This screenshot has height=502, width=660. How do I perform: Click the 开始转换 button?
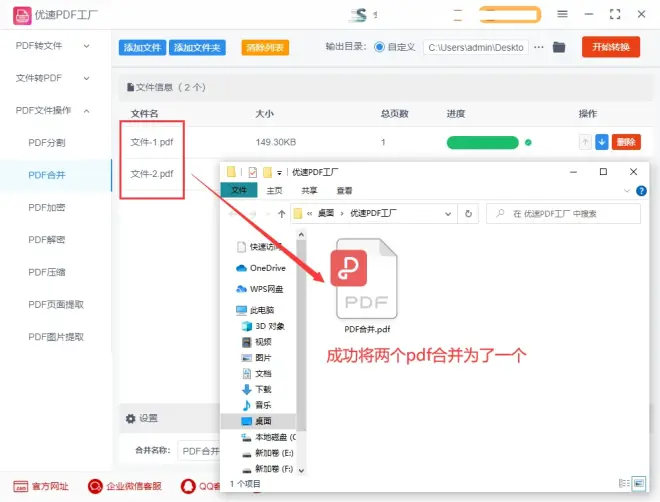pos(611,47)
